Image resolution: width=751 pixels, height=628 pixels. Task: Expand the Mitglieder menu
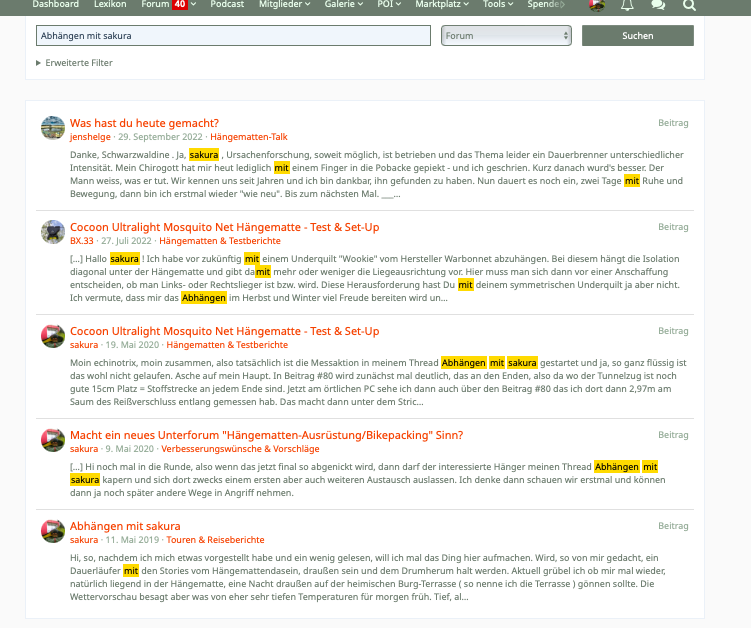(288, 5)
